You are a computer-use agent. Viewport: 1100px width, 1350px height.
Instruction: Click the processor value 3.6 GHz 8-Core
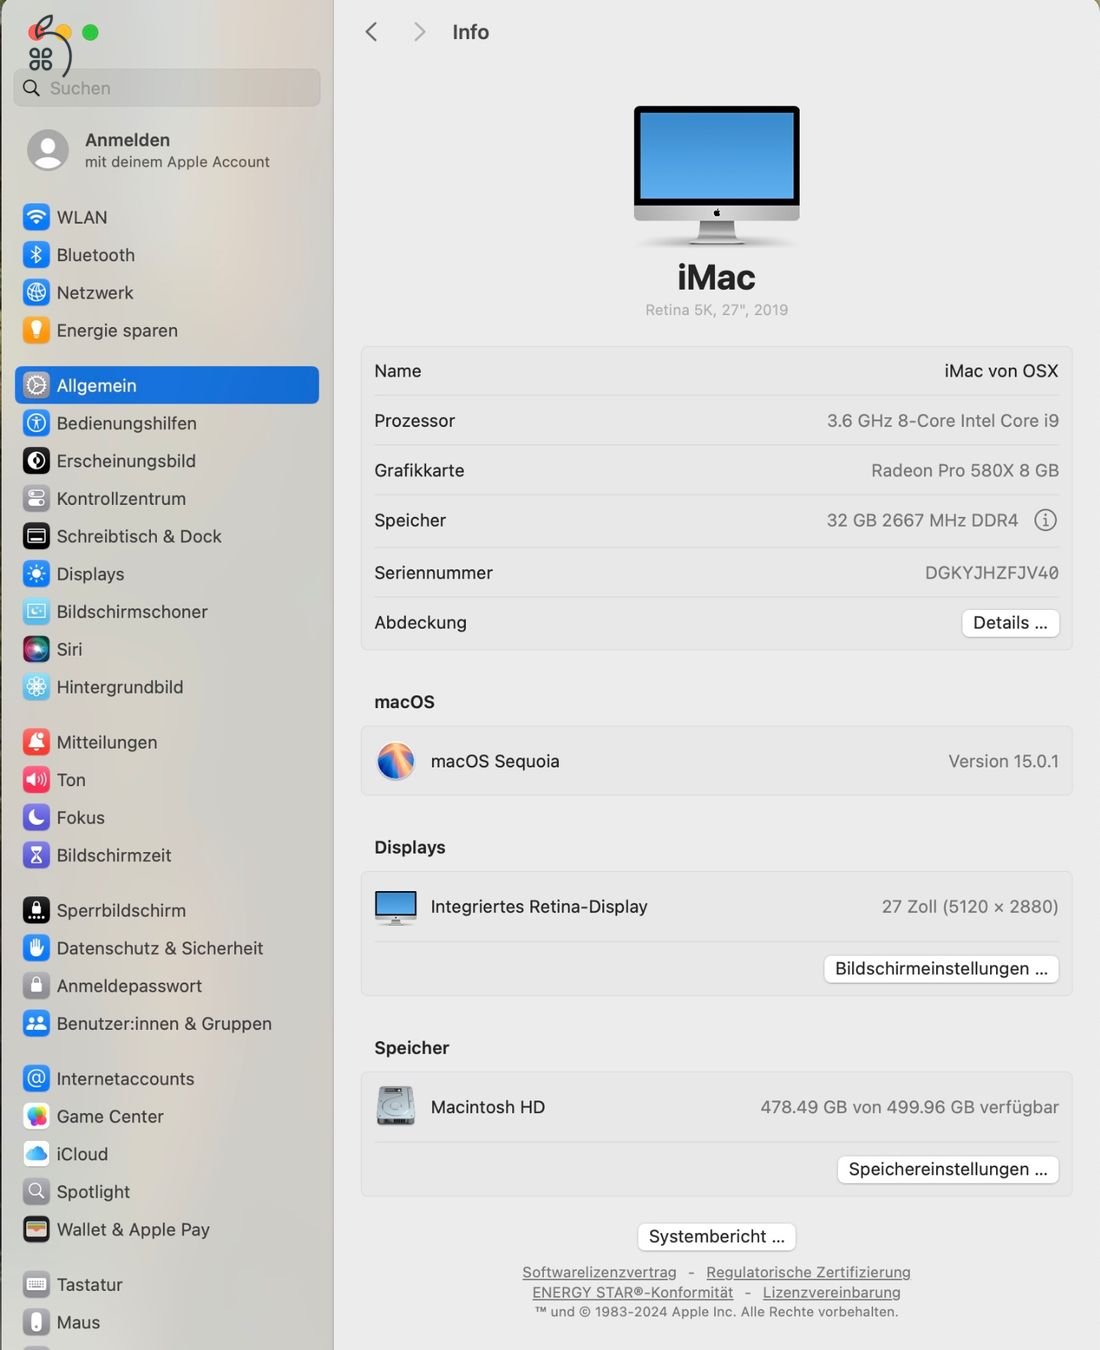coord(942,421)
